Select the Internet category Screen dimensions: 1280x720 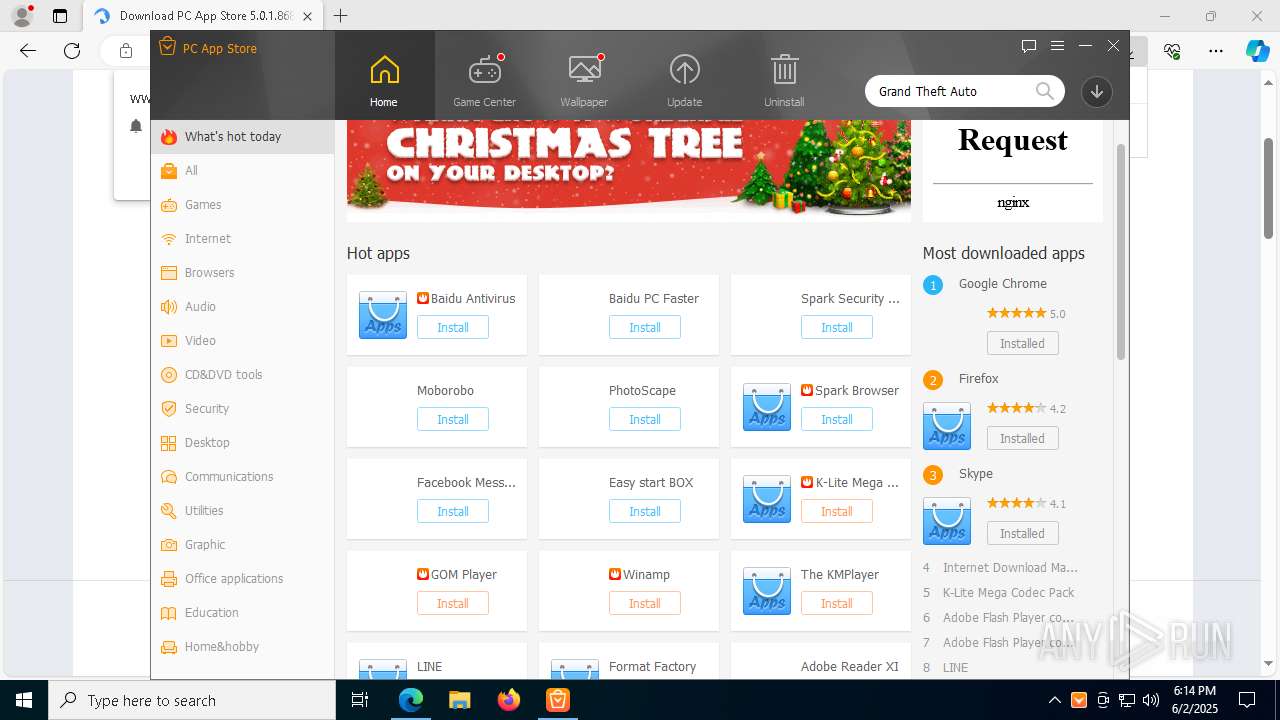click(243, 239)
